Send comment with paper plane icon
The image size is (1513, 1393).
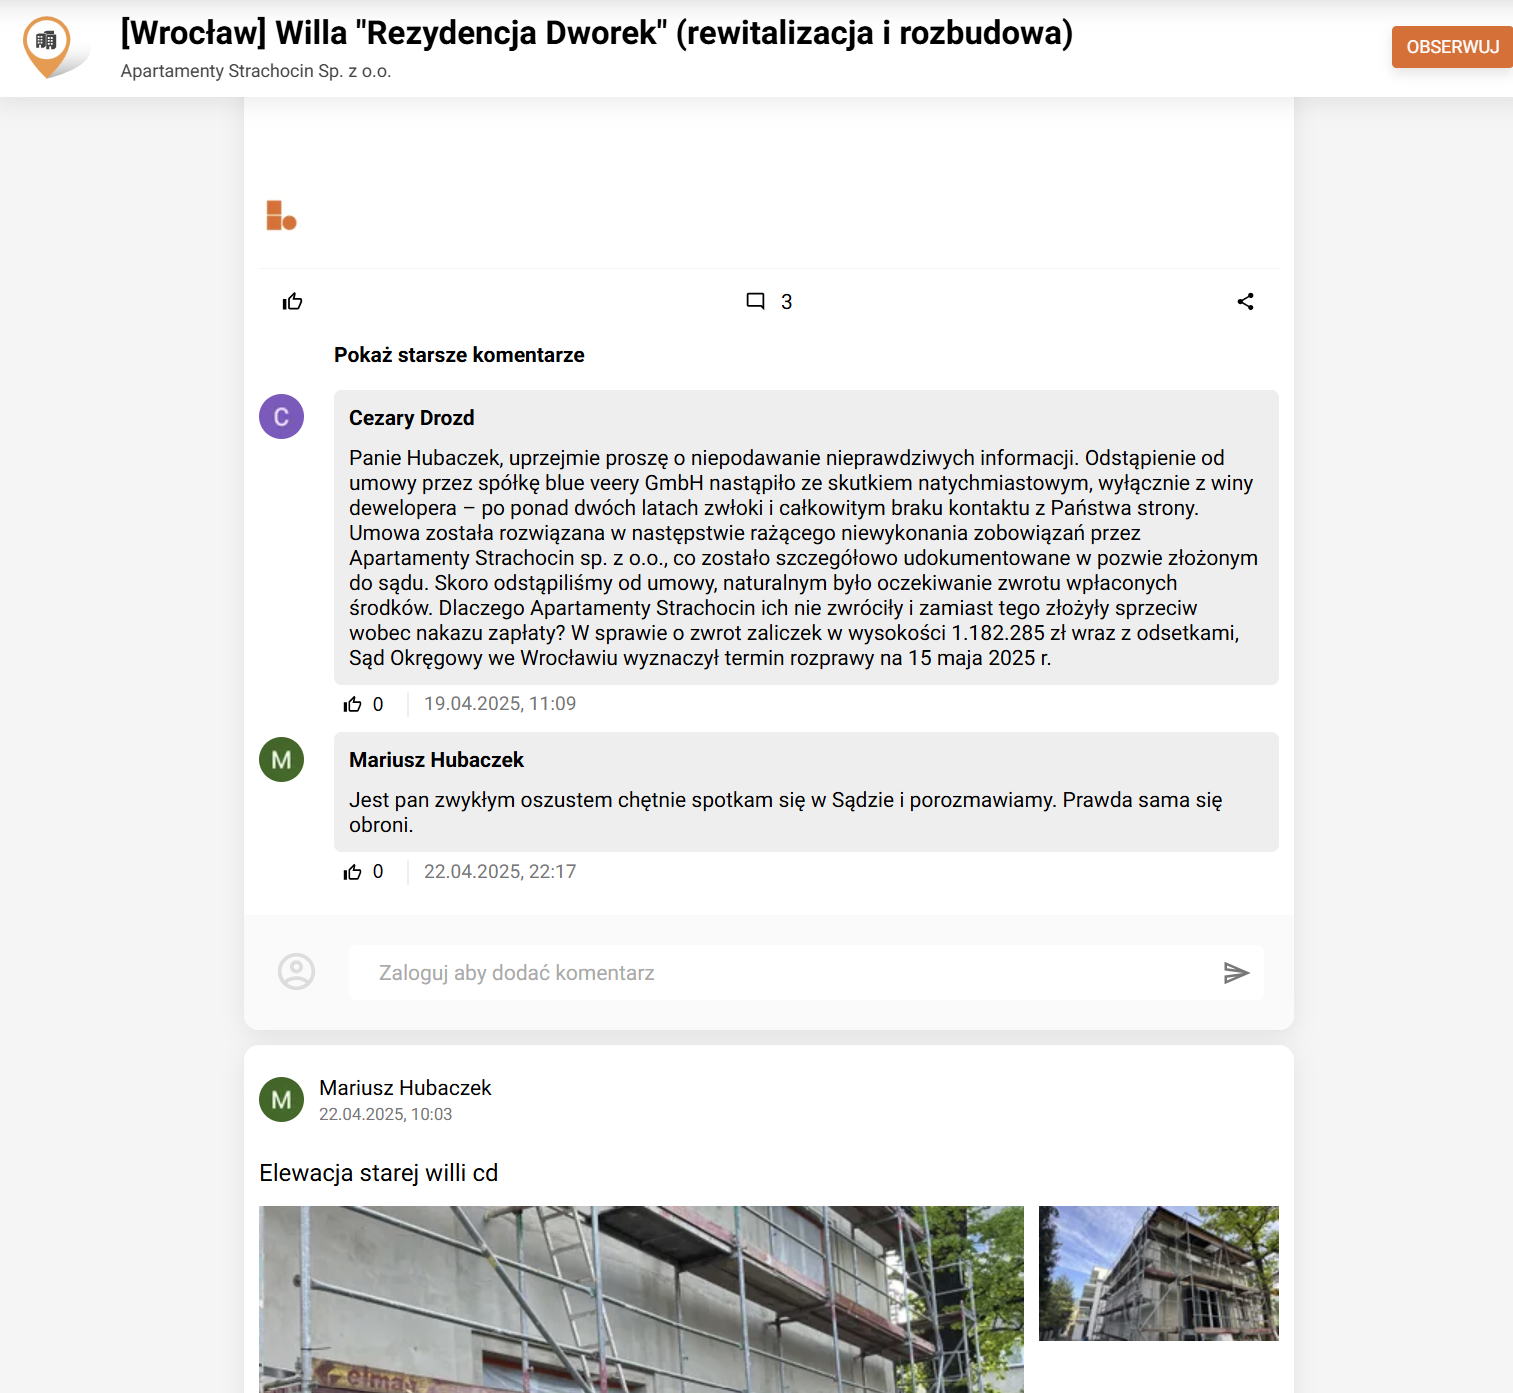click(x=1236, y=973)
